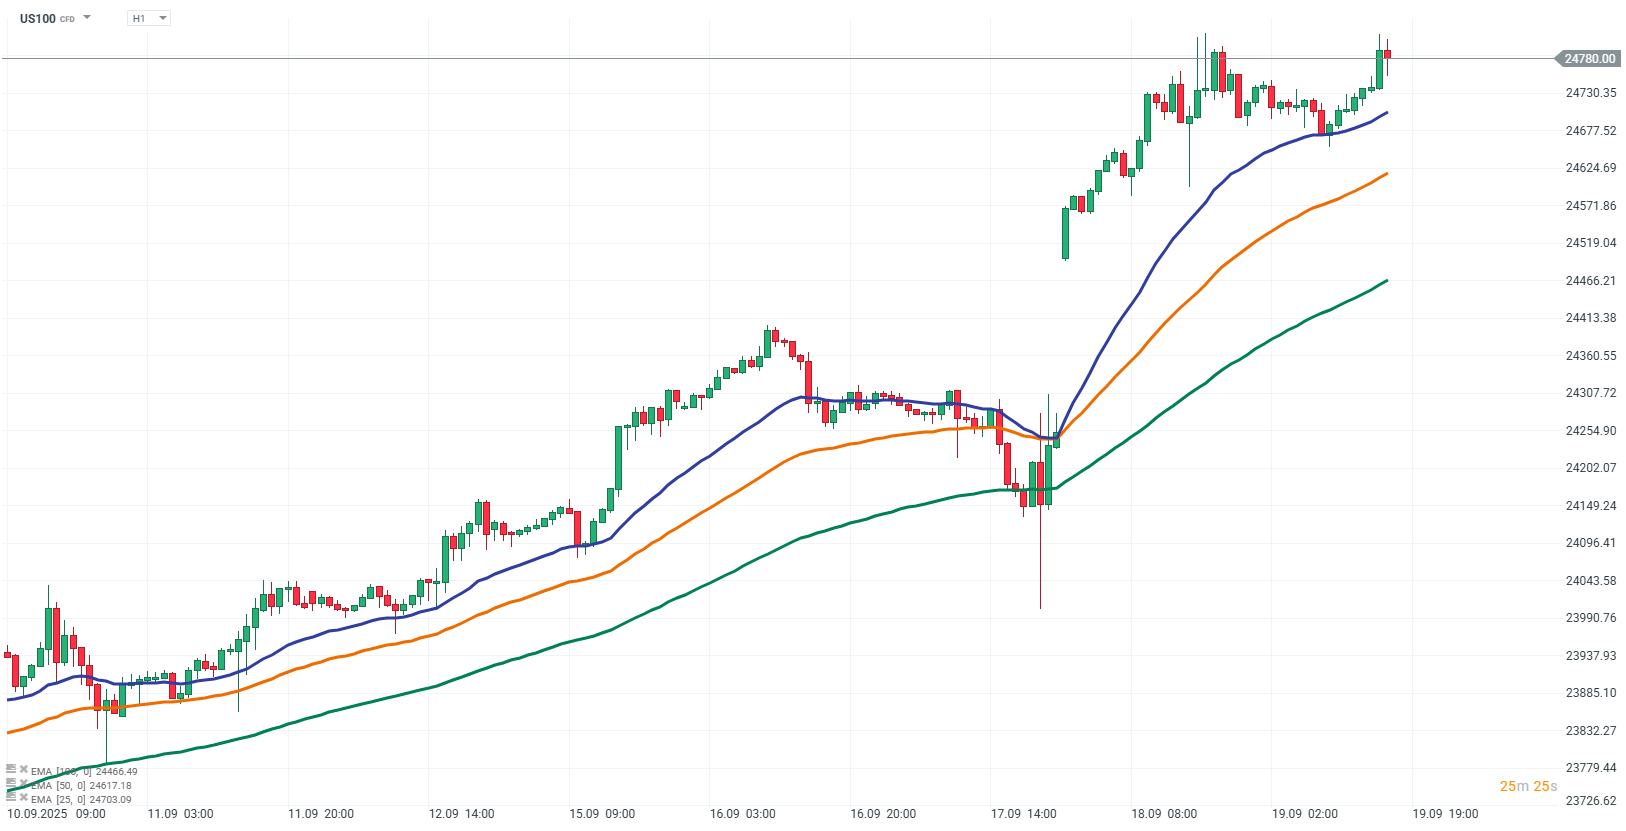The image size is (1626, 831).
Task: Click the 24780.00 current price tag
Action: pyautogui.click(x=1589, y=59)
